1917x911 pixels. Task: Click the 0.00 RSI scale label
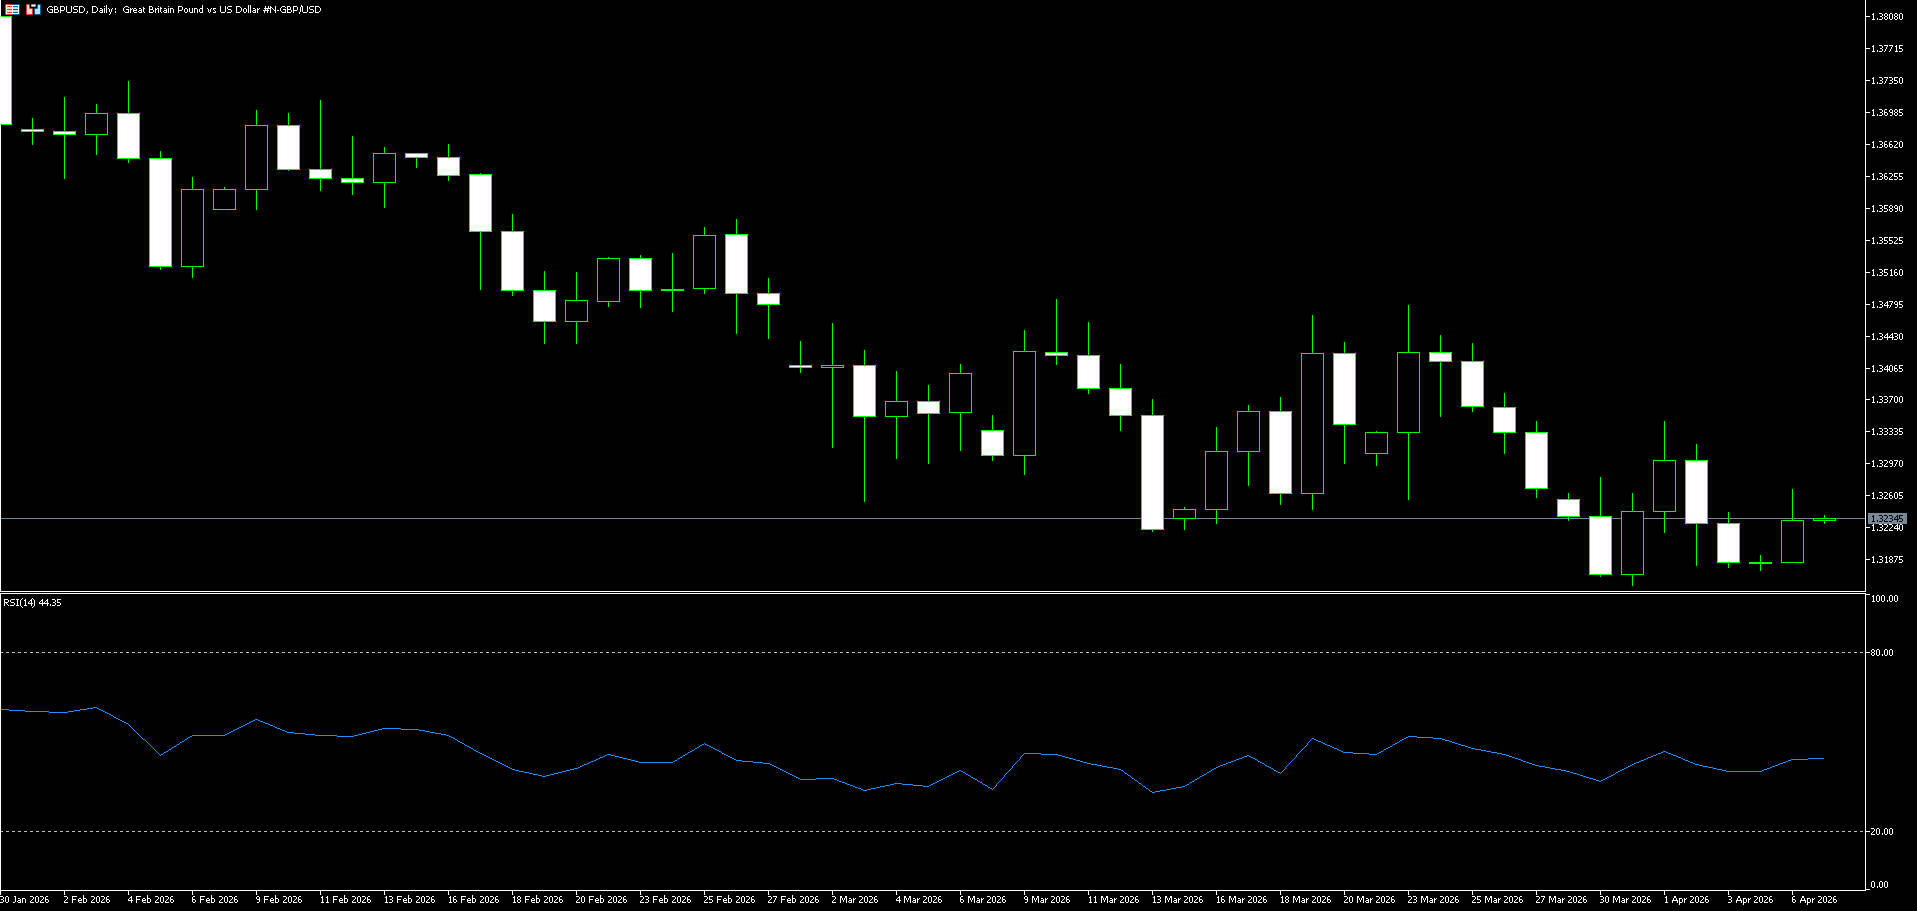[1879, 885]
